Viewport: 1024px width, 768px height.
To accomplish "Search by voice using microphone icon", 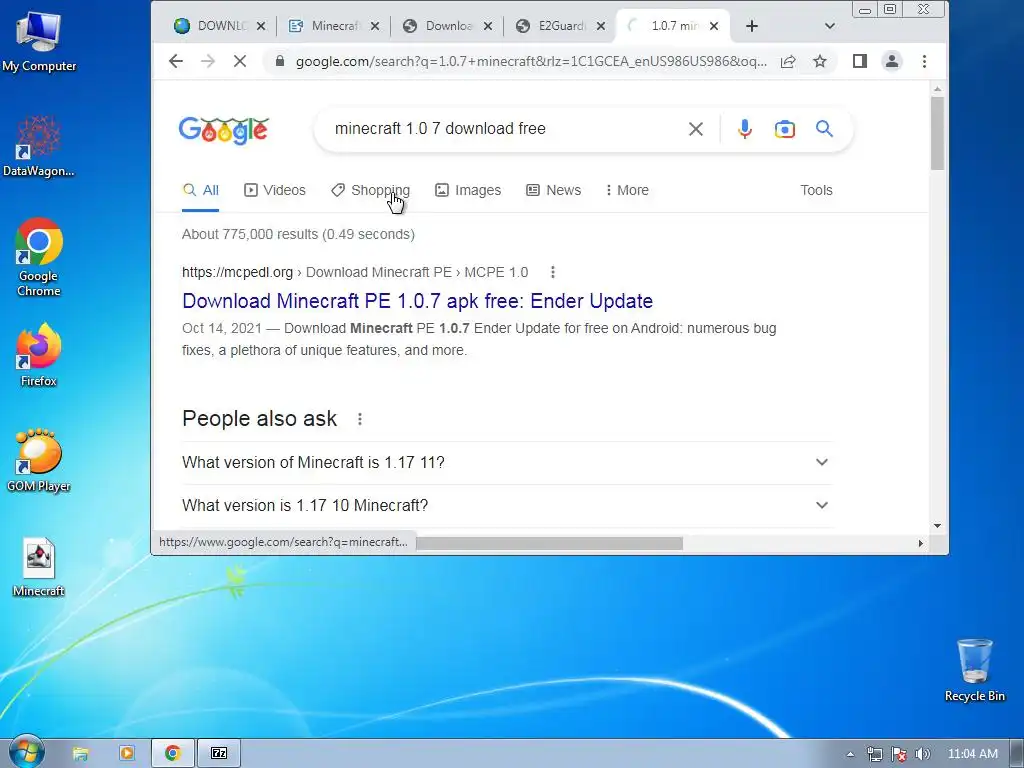I will pyautogui.click(x=744, y=129).
